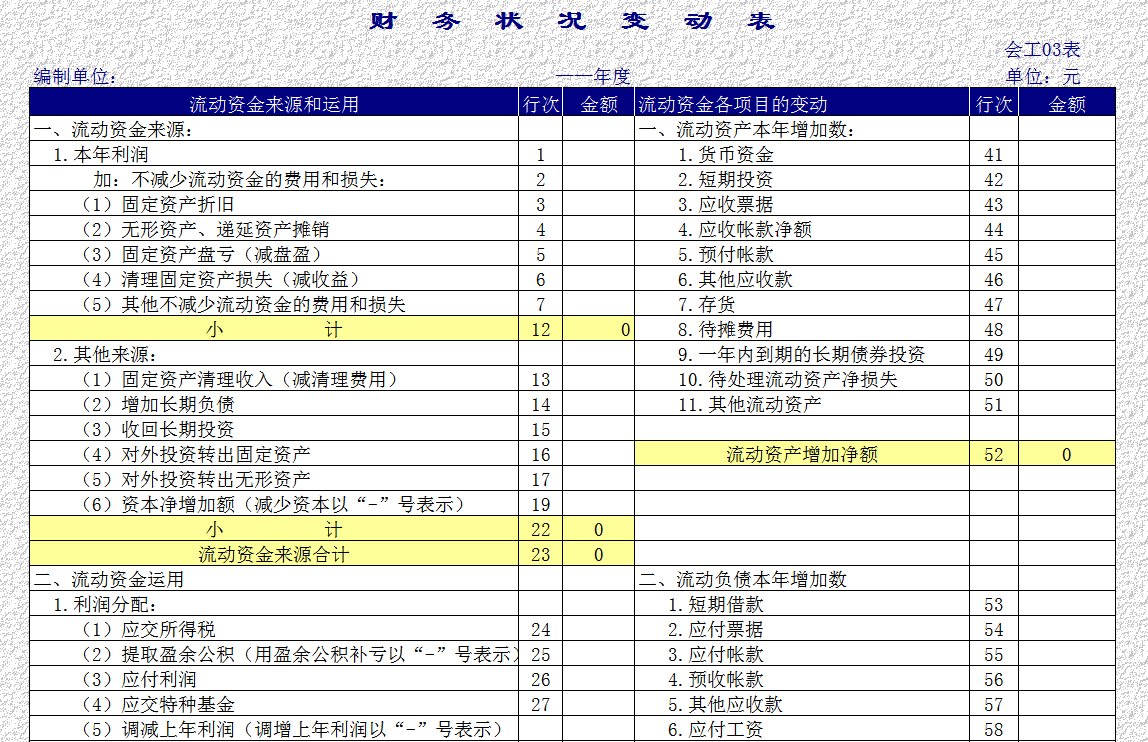Click 流动资产增加净额 total row
1148x742 pixels.
tap(802, 454)
